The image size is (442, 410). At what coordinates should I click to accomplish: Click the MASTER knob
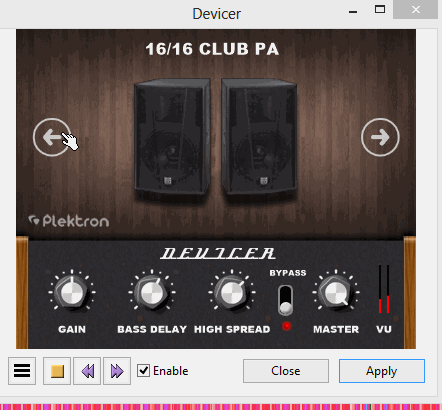(336, 292)
